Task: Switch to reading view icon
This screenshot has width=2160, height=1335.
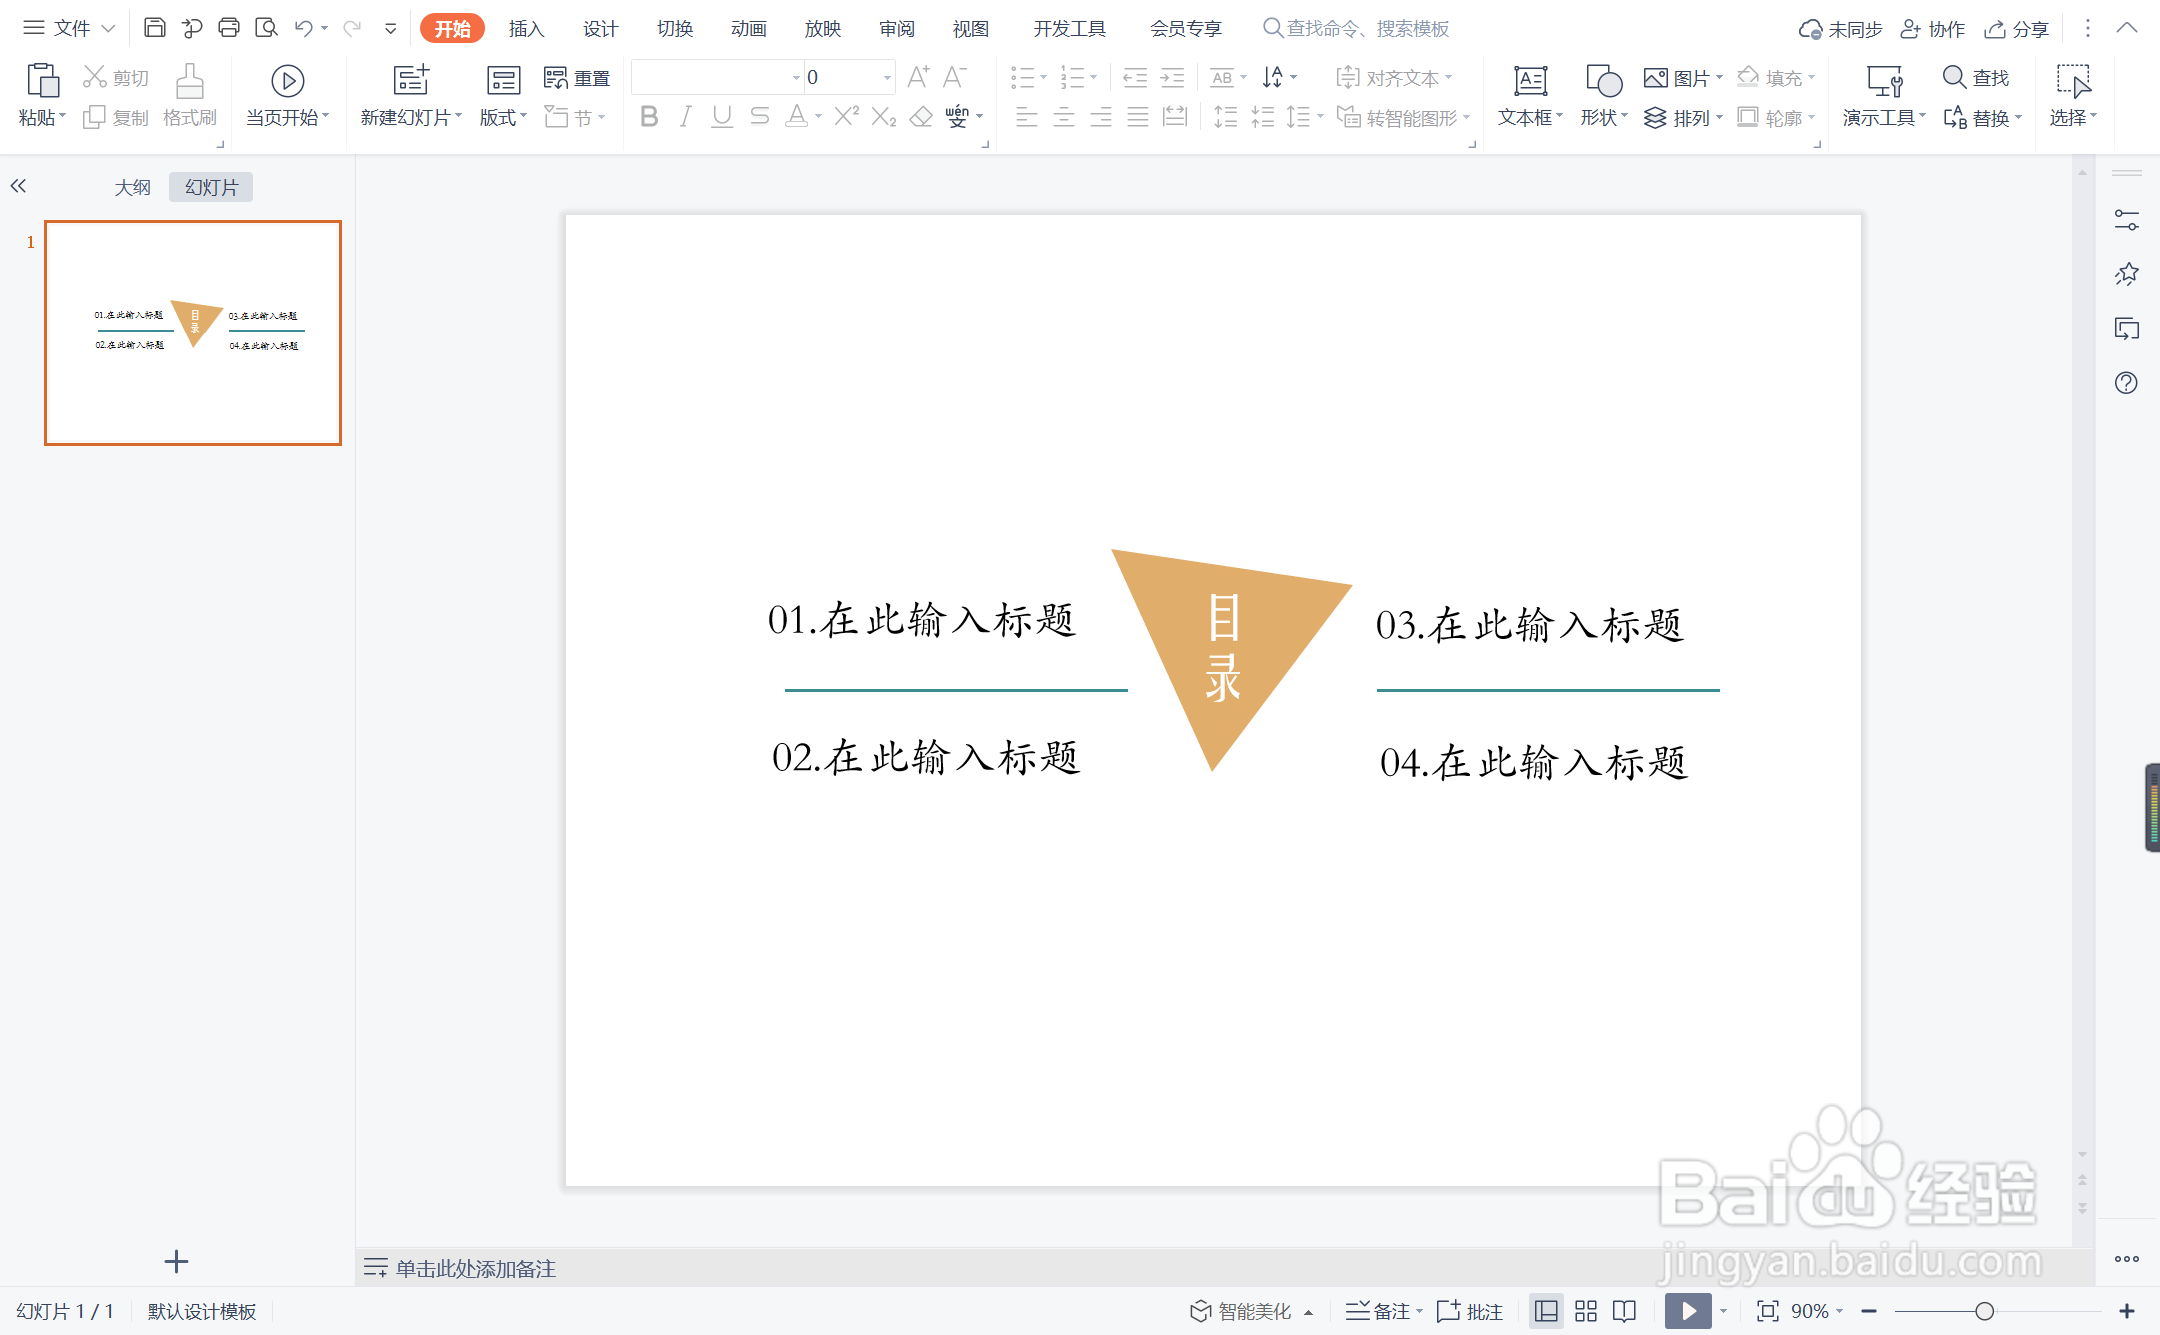Action: pyautogui.click(x=1625, y=1311)
